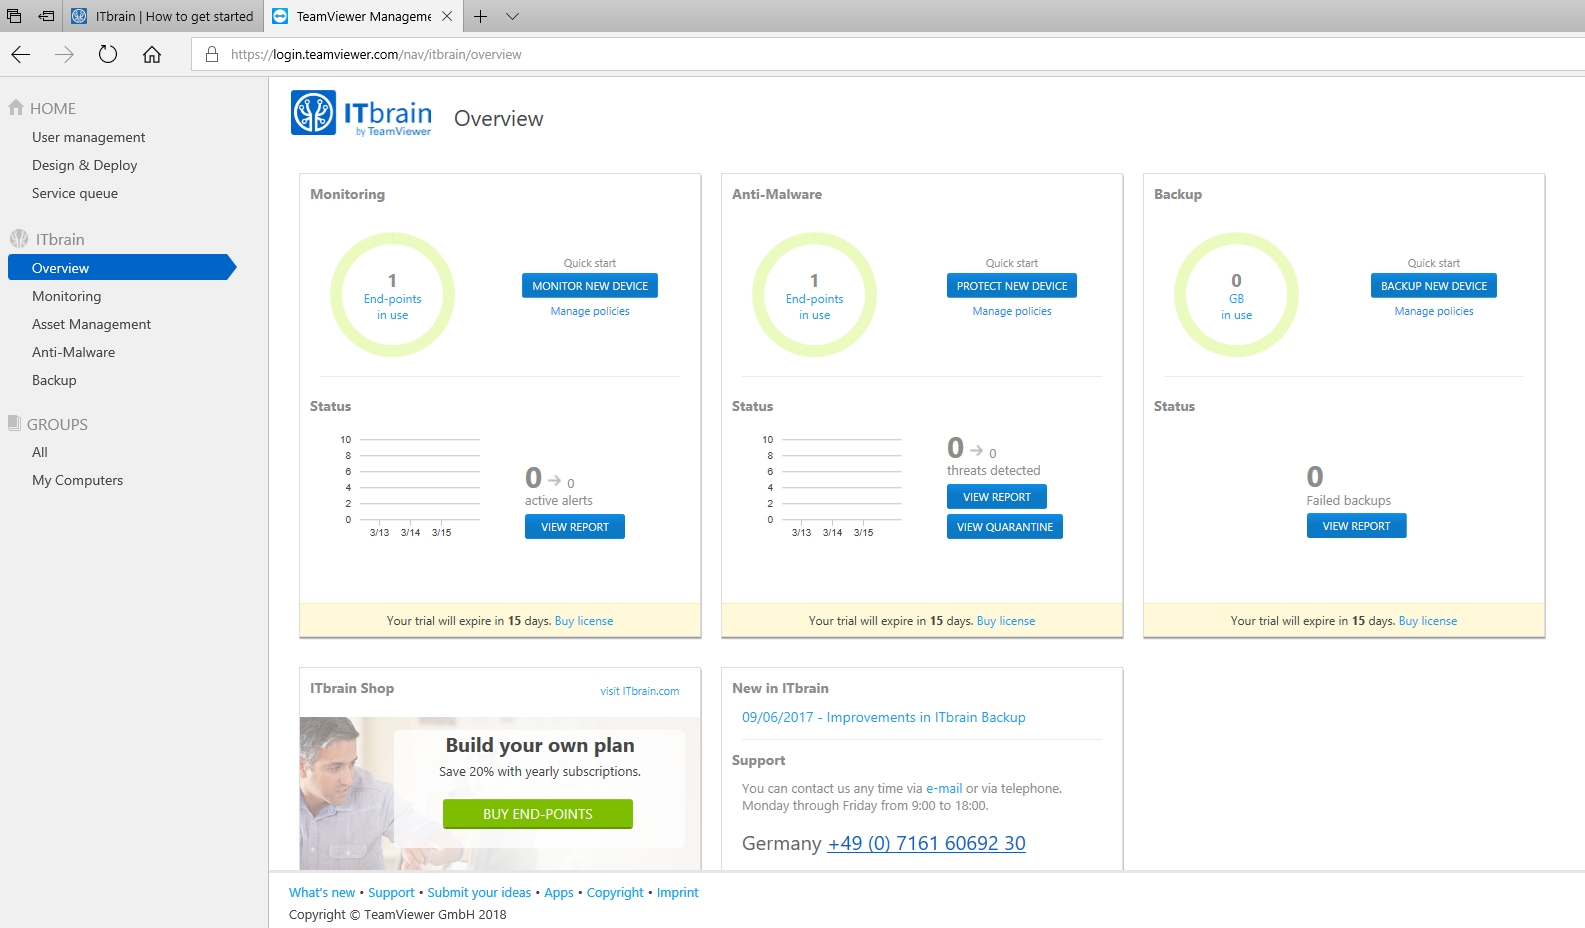Click the browser back arrow

21,54
